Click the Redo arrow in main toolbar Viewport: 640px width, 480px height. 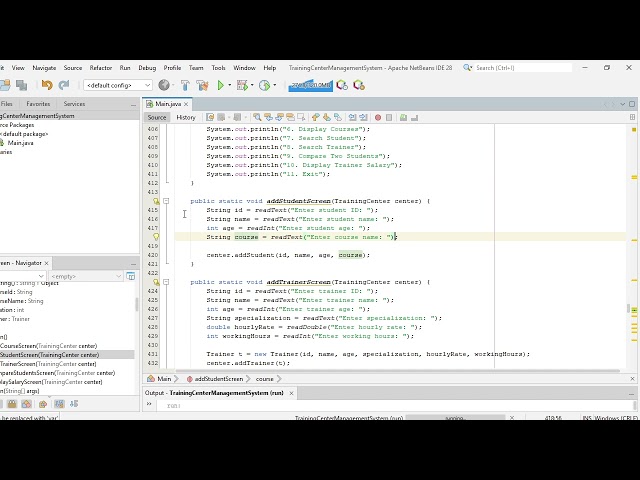click(64, 85)
